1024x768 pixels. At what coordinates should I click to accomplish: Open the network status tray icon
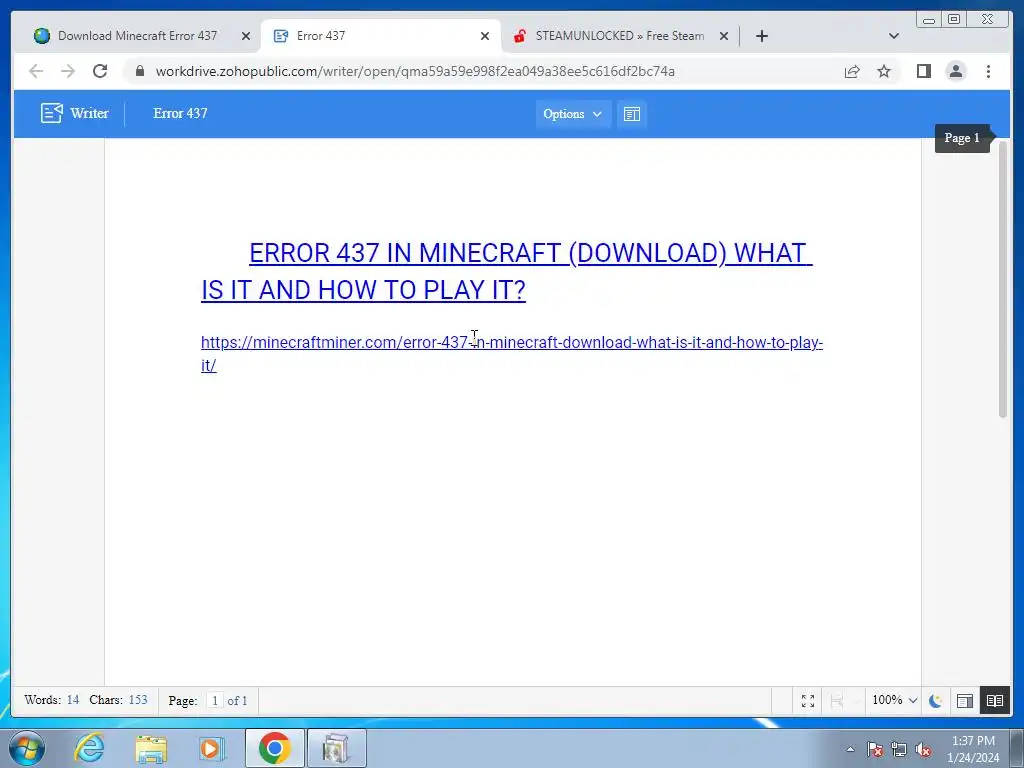click(x=899, y=749)
